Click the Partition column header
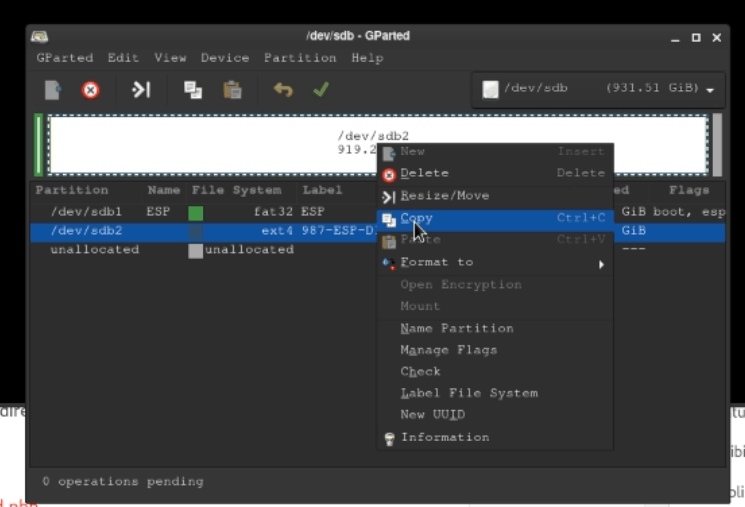The image size is (745, 507). tap(72, 191)
